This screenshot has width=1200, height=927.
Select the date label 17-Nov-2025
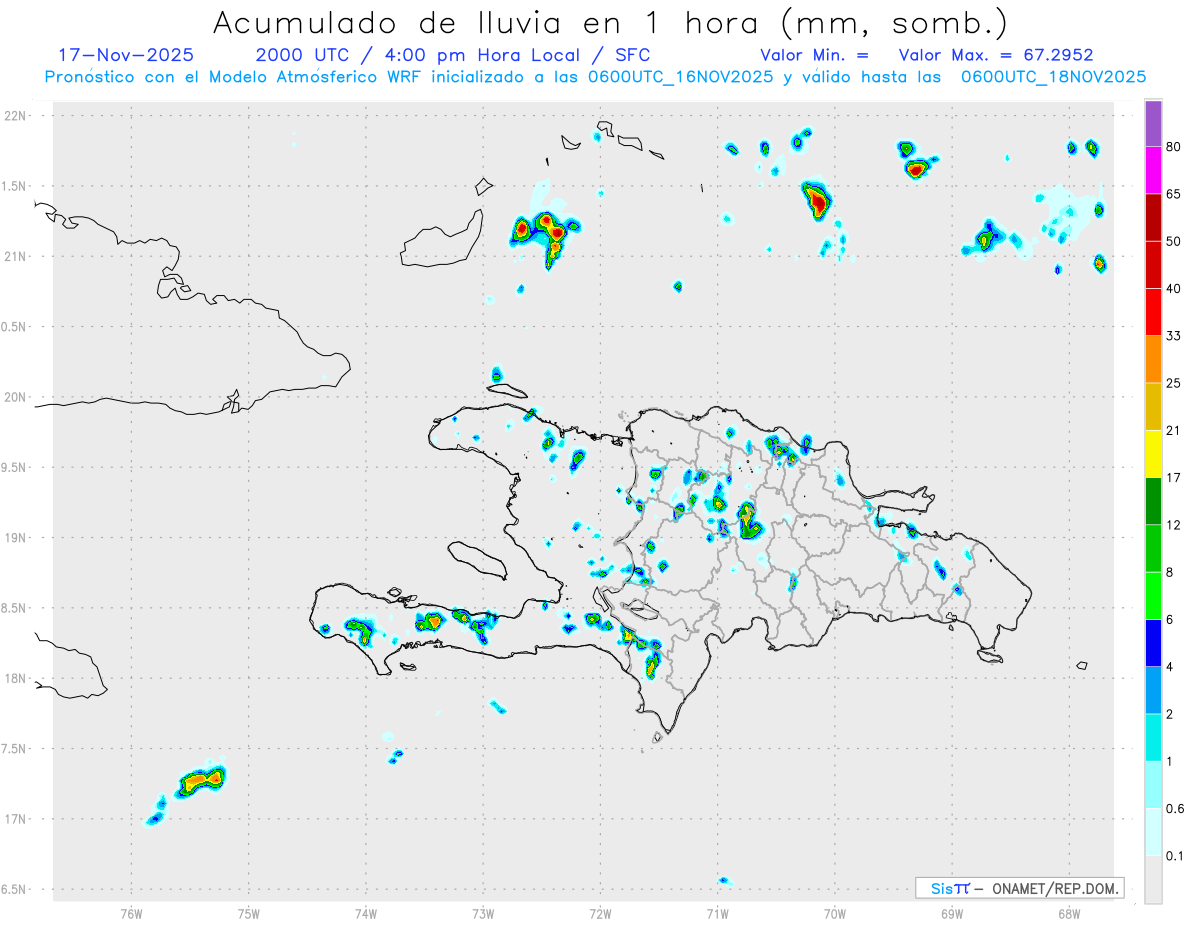[x=127, y=55]
